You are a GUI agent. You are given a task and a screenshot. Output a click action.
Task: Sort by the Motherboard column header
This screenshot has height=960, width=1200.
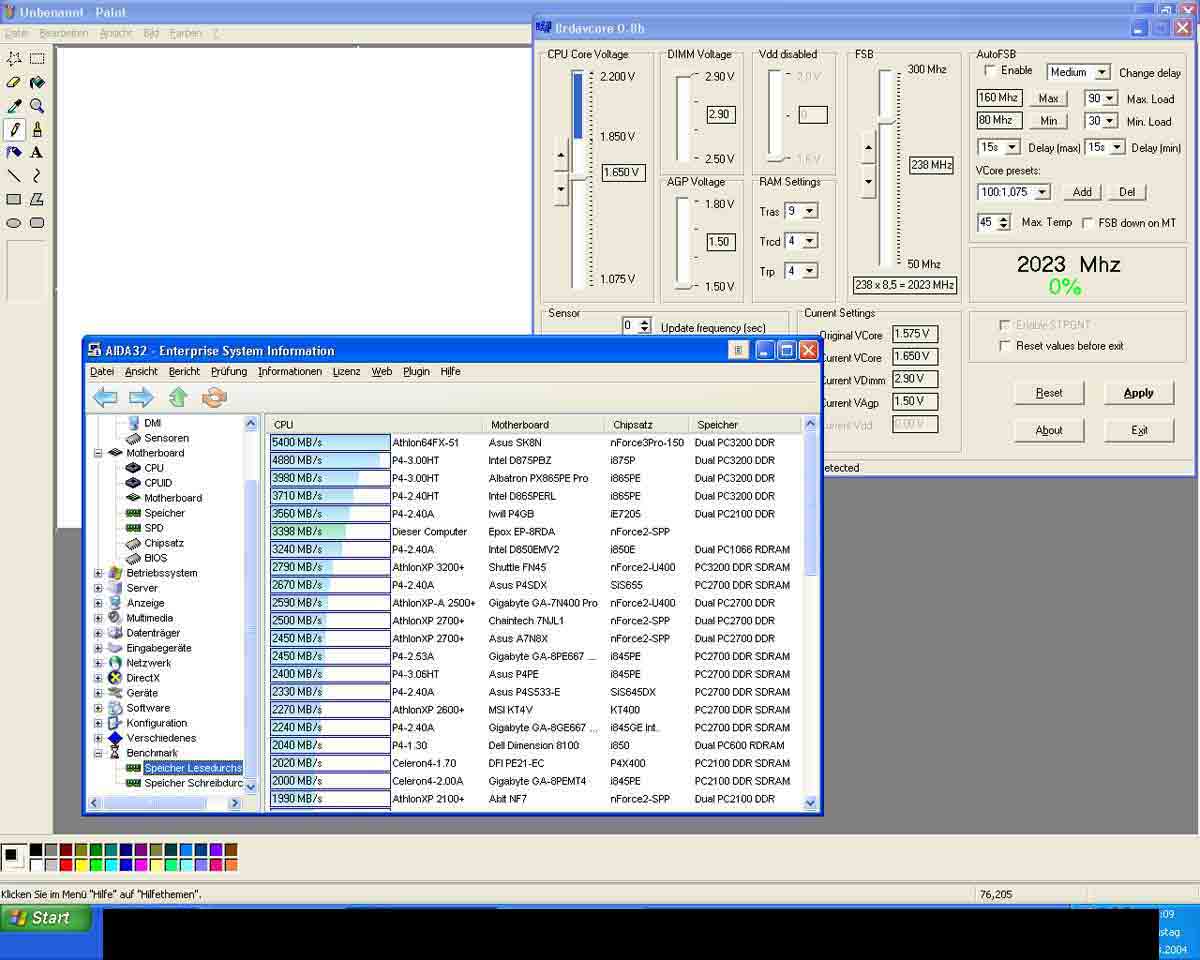[x=545, y=424]
